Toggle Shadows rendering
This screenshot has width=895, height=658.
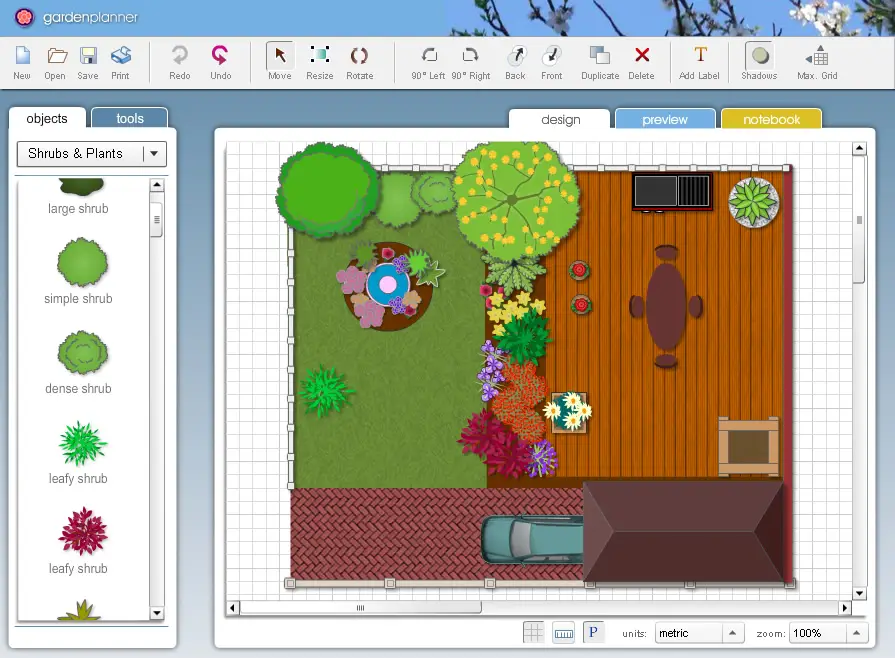pos(758,62)
